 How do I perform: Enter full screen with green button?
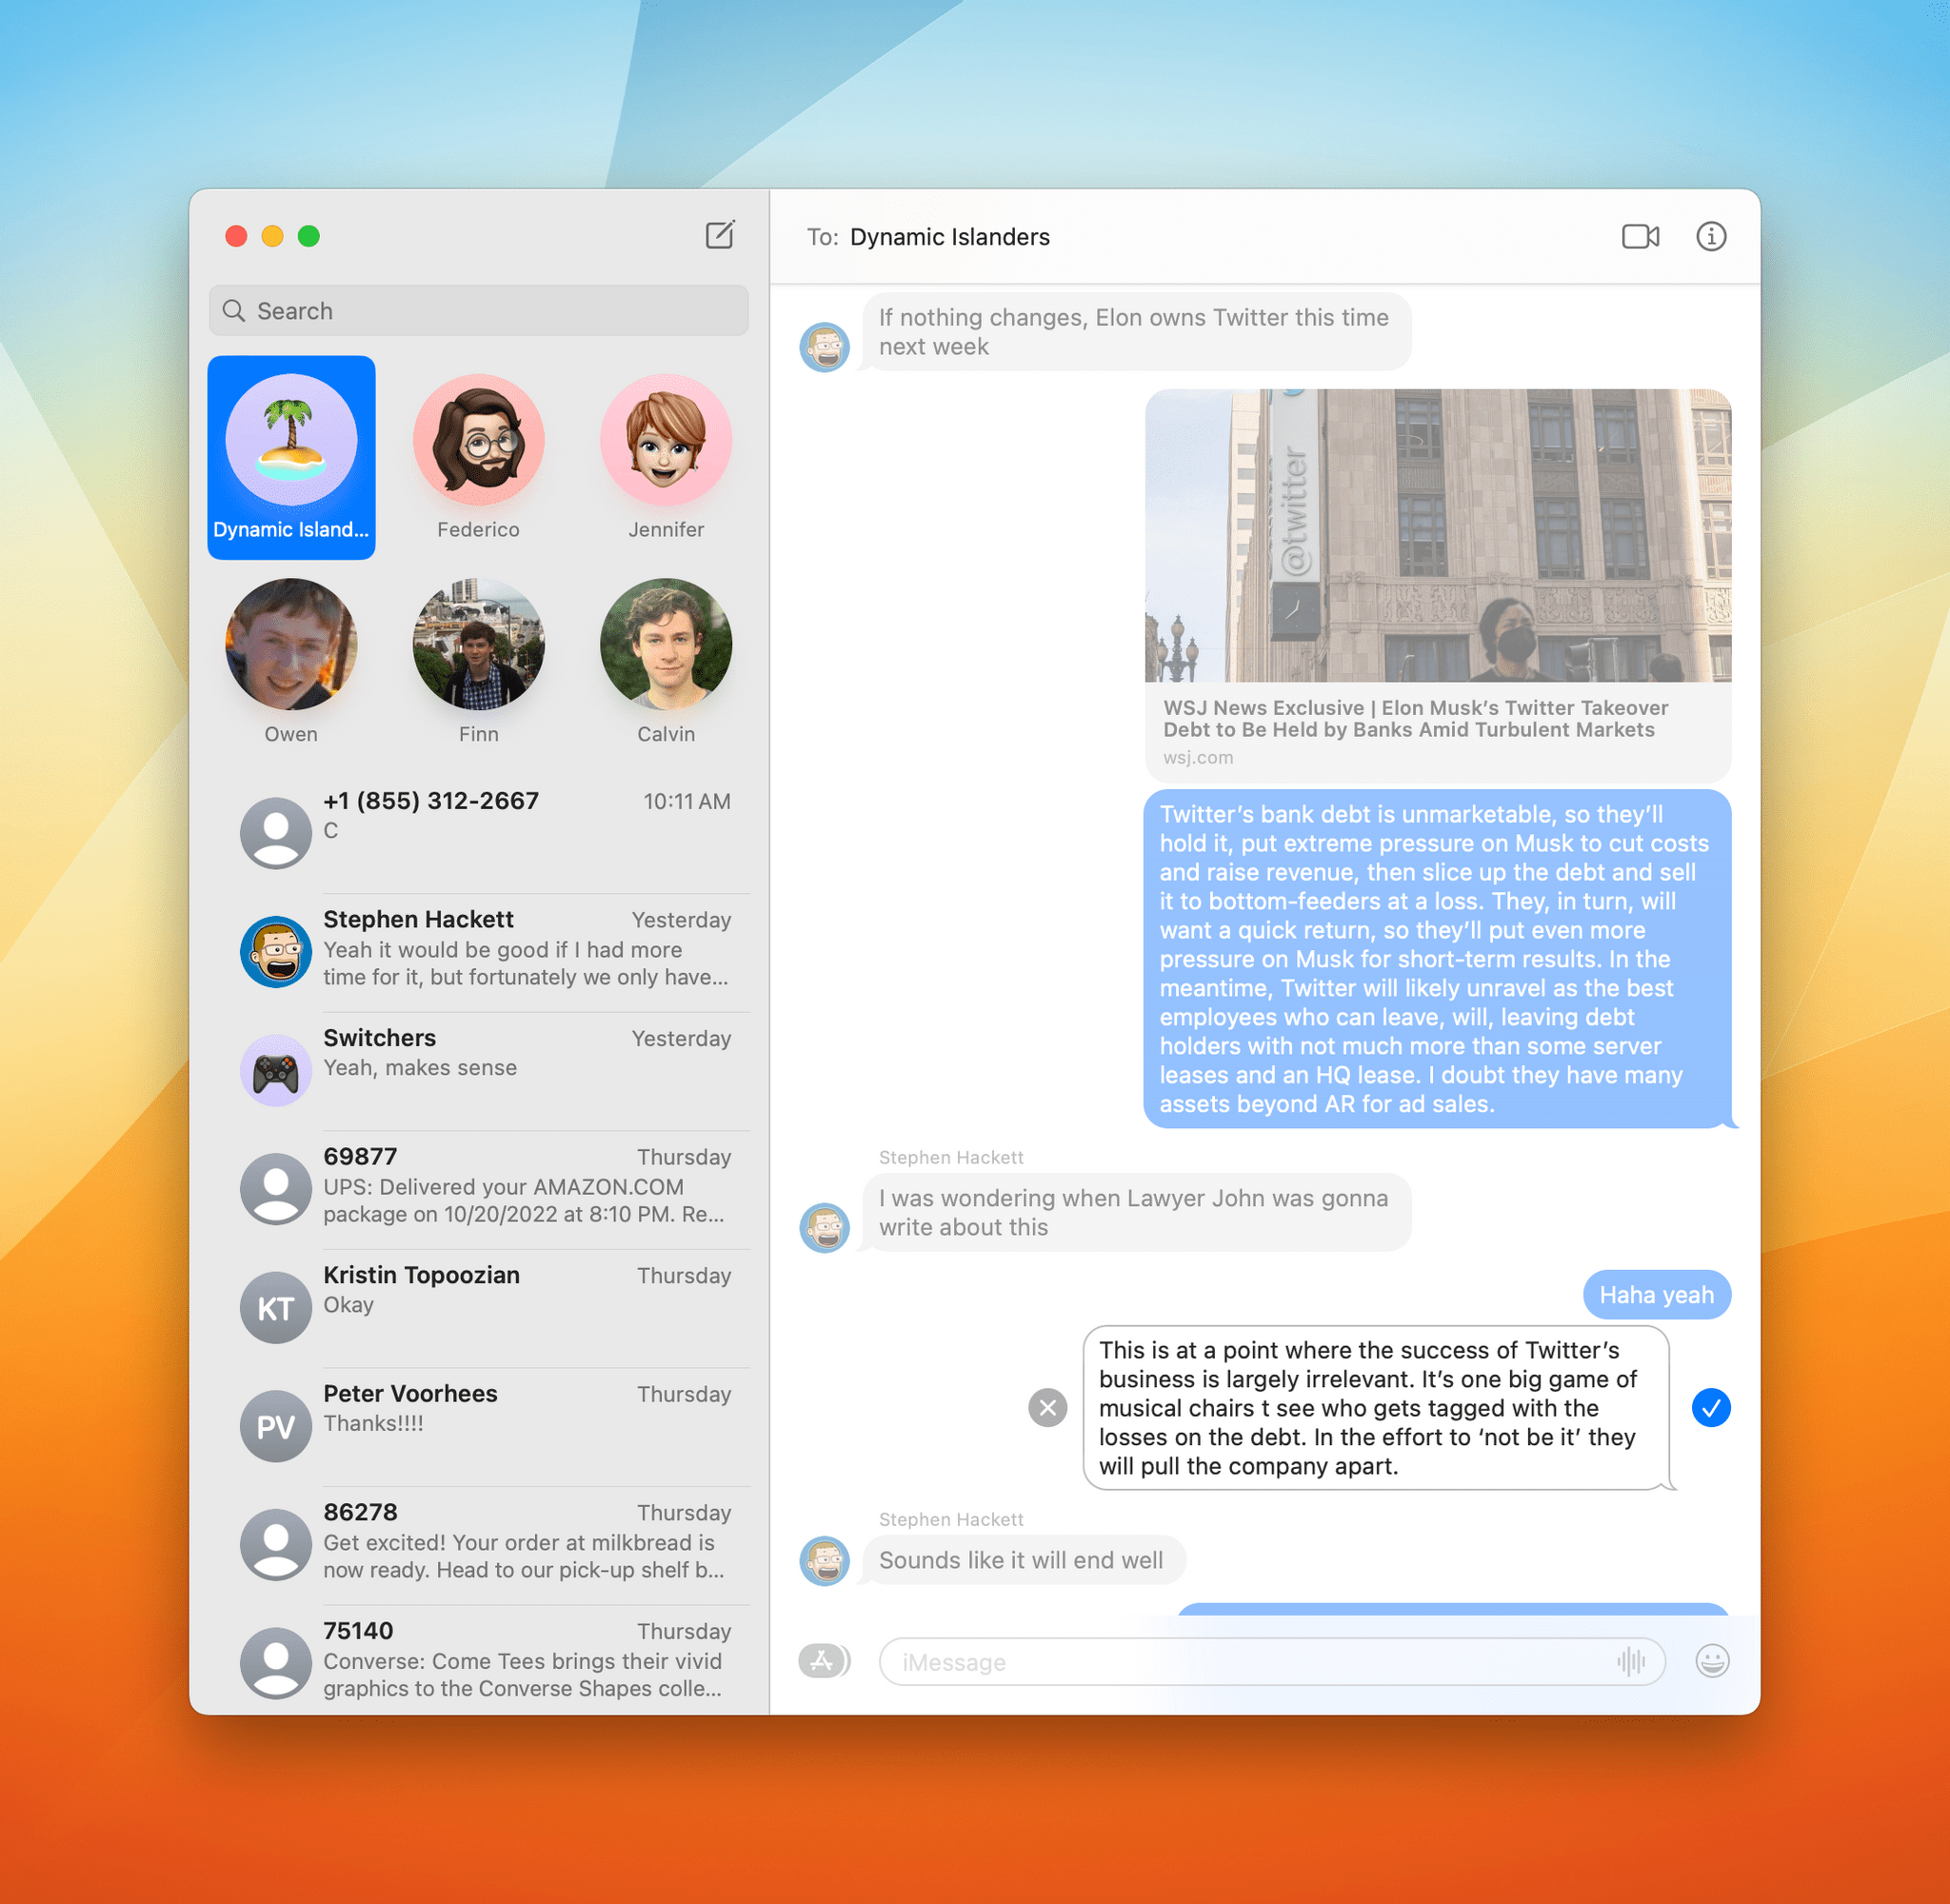309,236
